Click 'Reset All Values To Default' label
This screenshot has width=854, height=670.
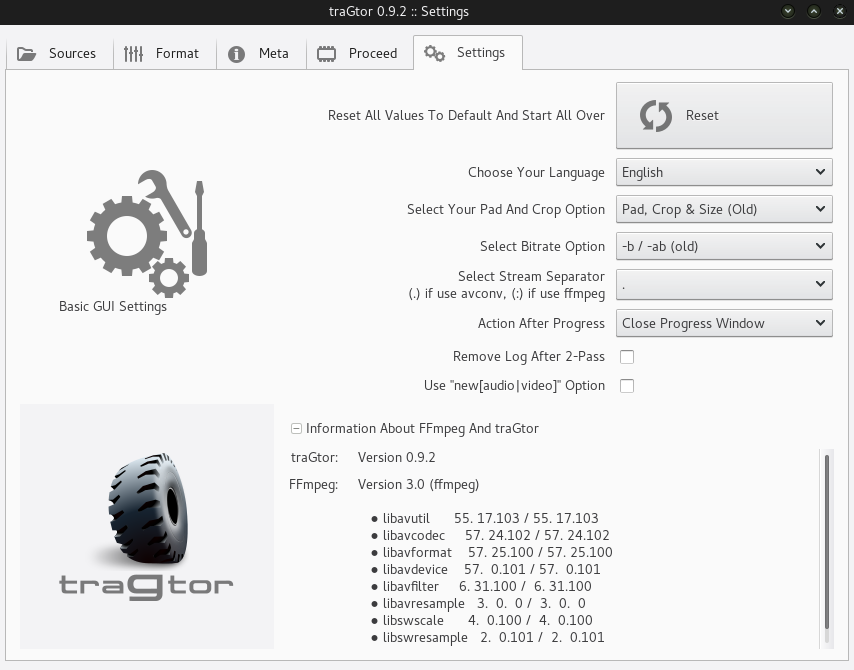(x=466, y=115)
